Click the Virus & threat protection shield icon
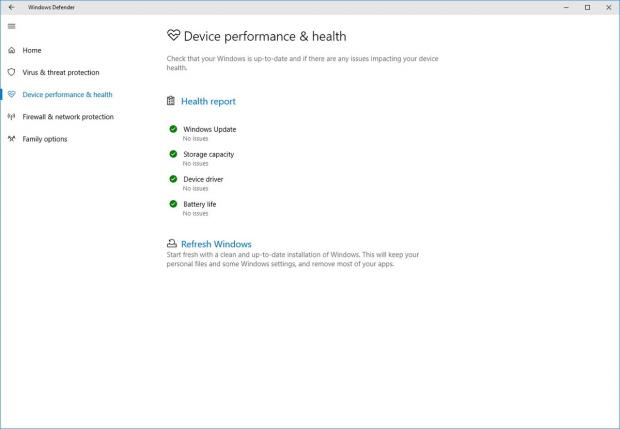620x429 pixels. 11,72
